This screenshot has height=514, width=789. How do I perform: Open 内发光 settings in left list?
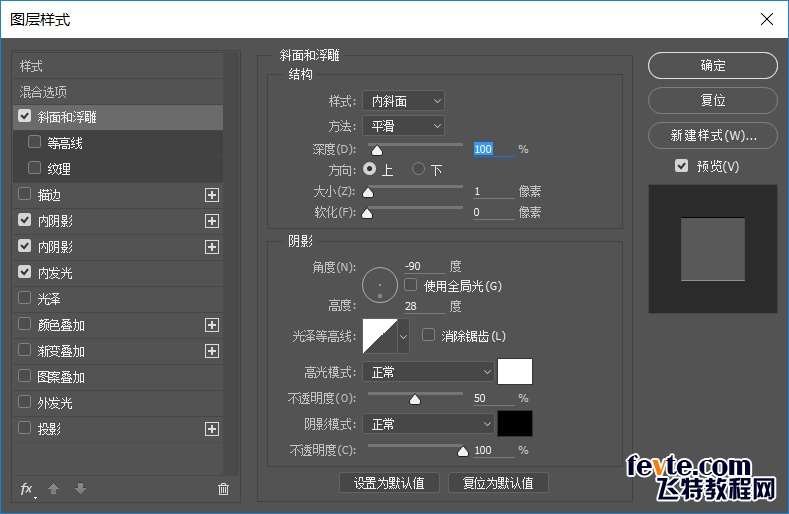pyautogui.click(x=55, y=273)
